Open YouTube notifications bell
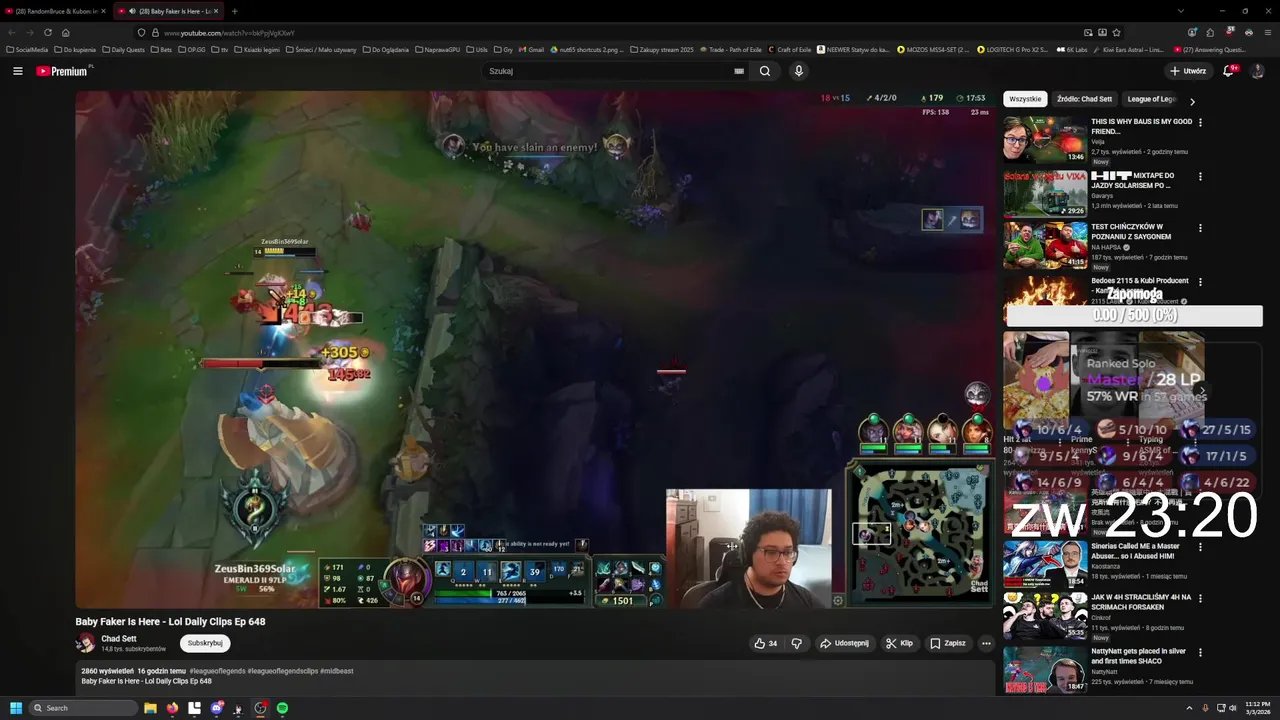This screenshot has width=1280, height=720. [1229, 71]
